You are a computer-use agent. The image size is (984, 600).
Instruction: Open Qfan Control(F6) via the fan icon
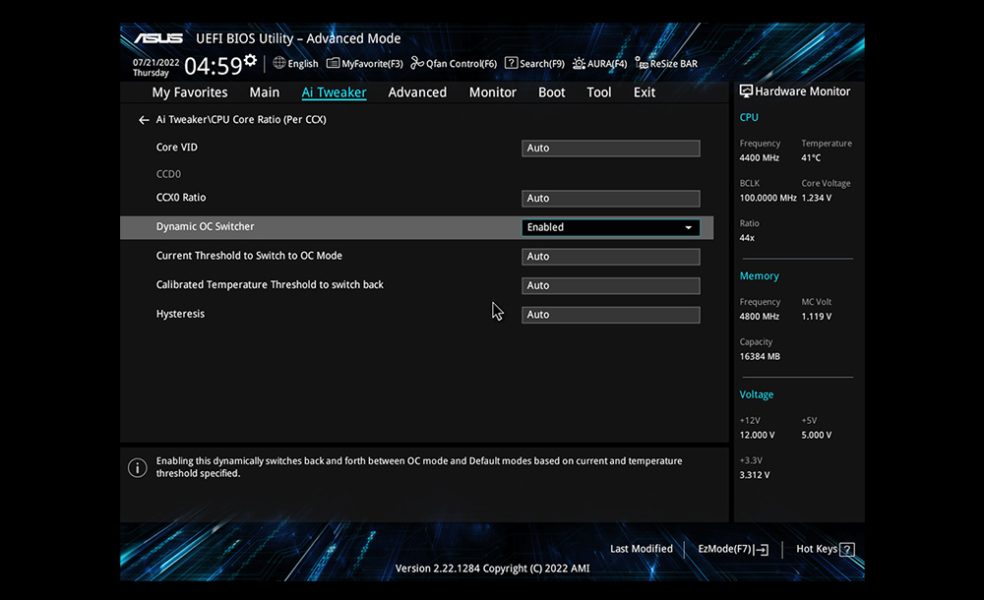pyautogui.click(x=417, y=63)
